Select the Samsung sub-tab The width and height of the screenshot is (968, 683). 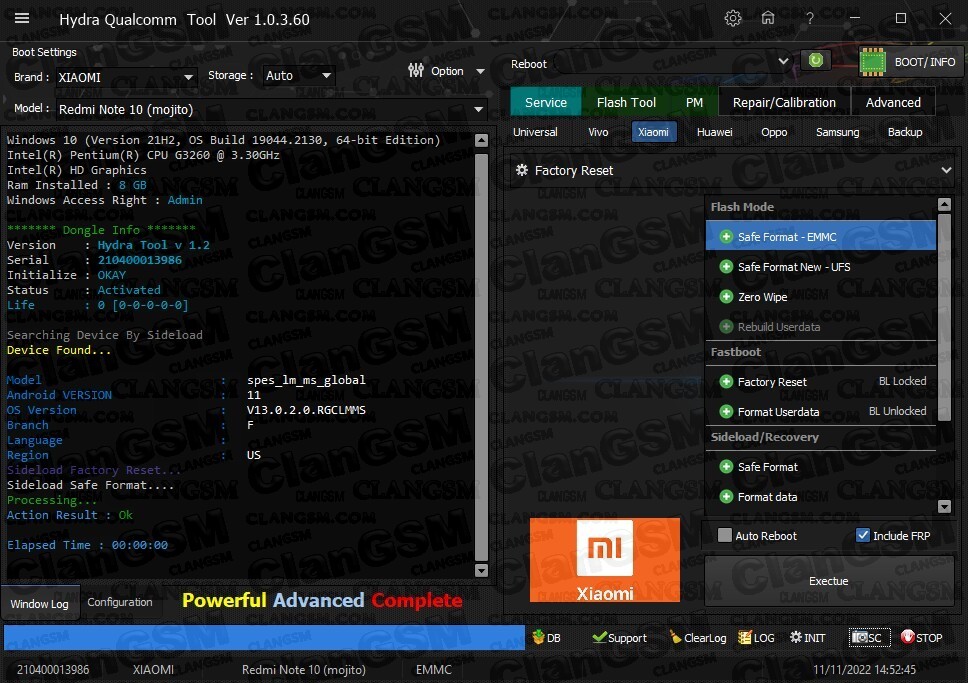(837, 132)
